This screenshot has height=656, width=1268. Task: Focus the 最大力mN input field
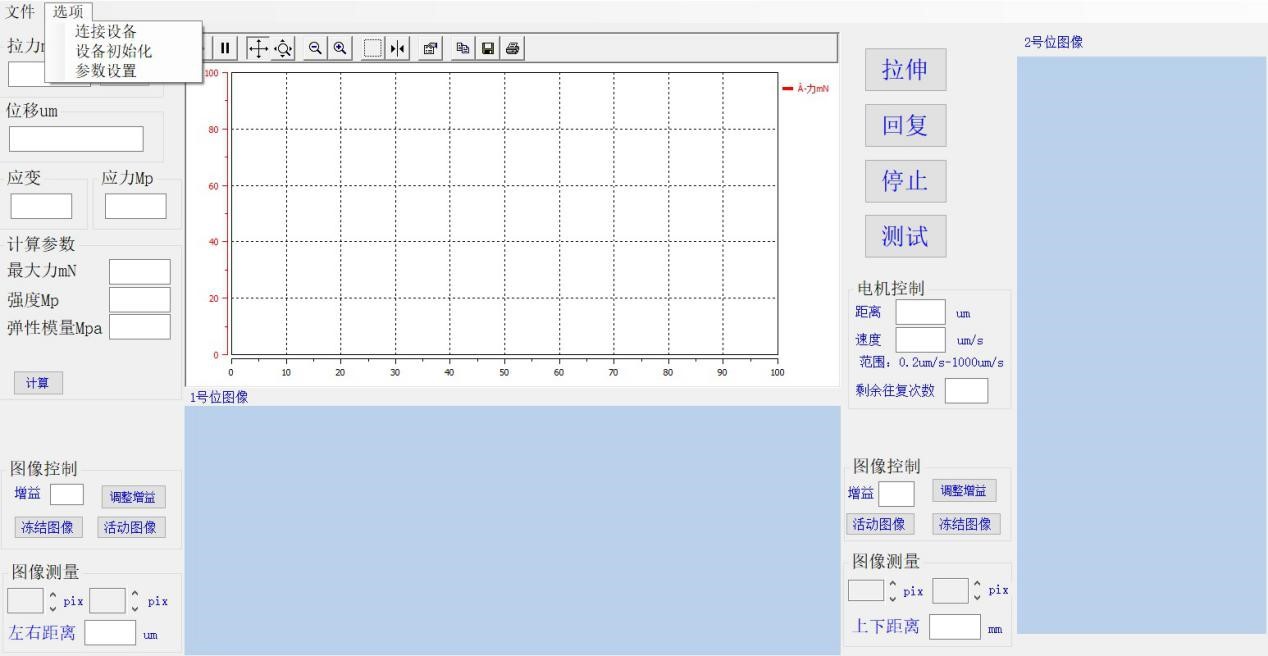pos(140,271)
